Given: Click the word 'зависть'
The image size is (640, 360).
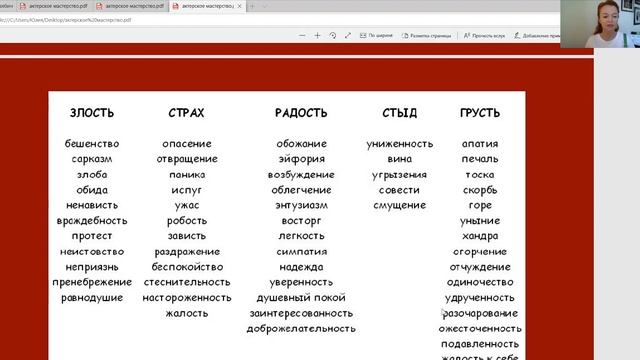Looking at the screenshot, I should pos(187,236).
